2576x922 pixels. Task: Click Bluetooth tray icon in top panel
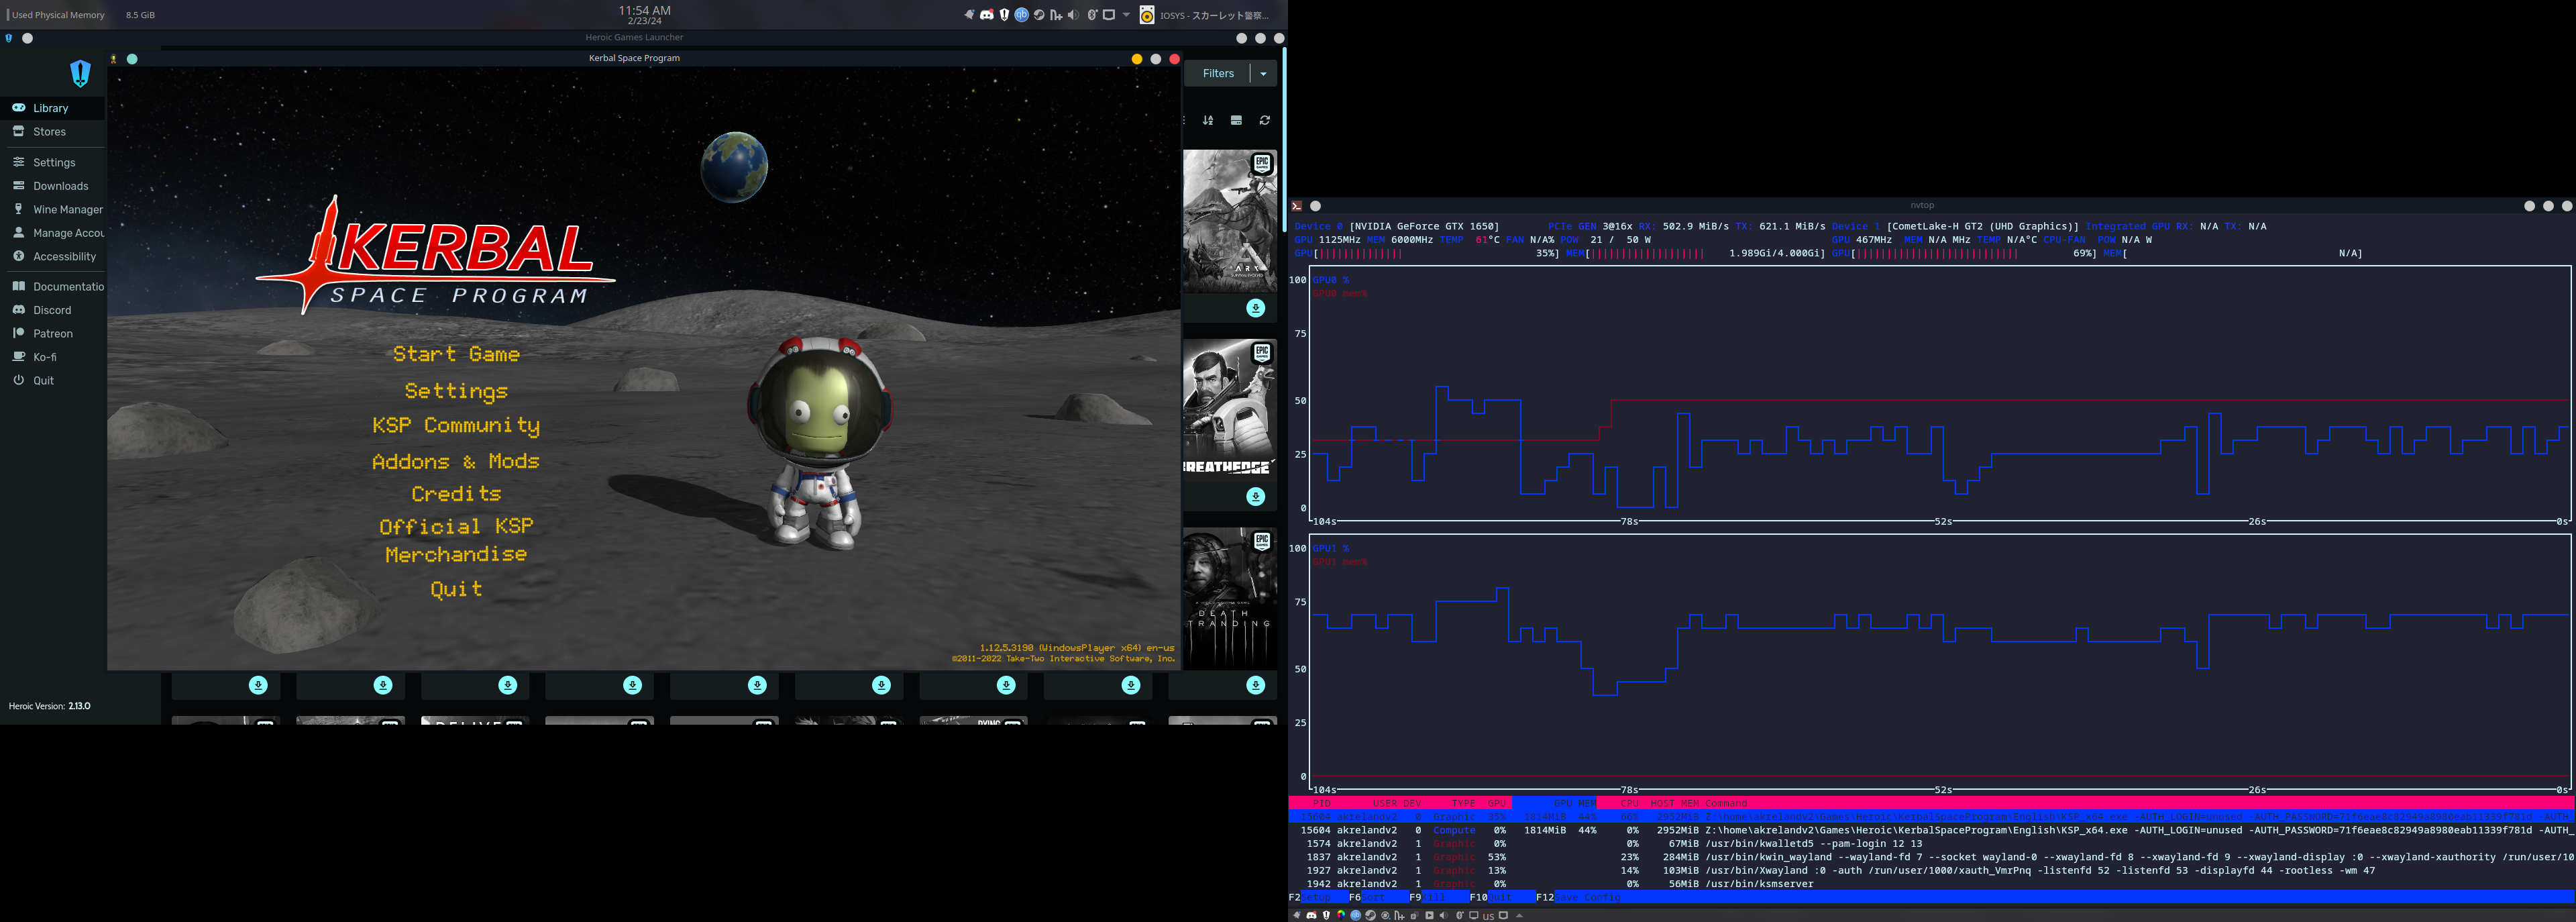pos(1093,15)
